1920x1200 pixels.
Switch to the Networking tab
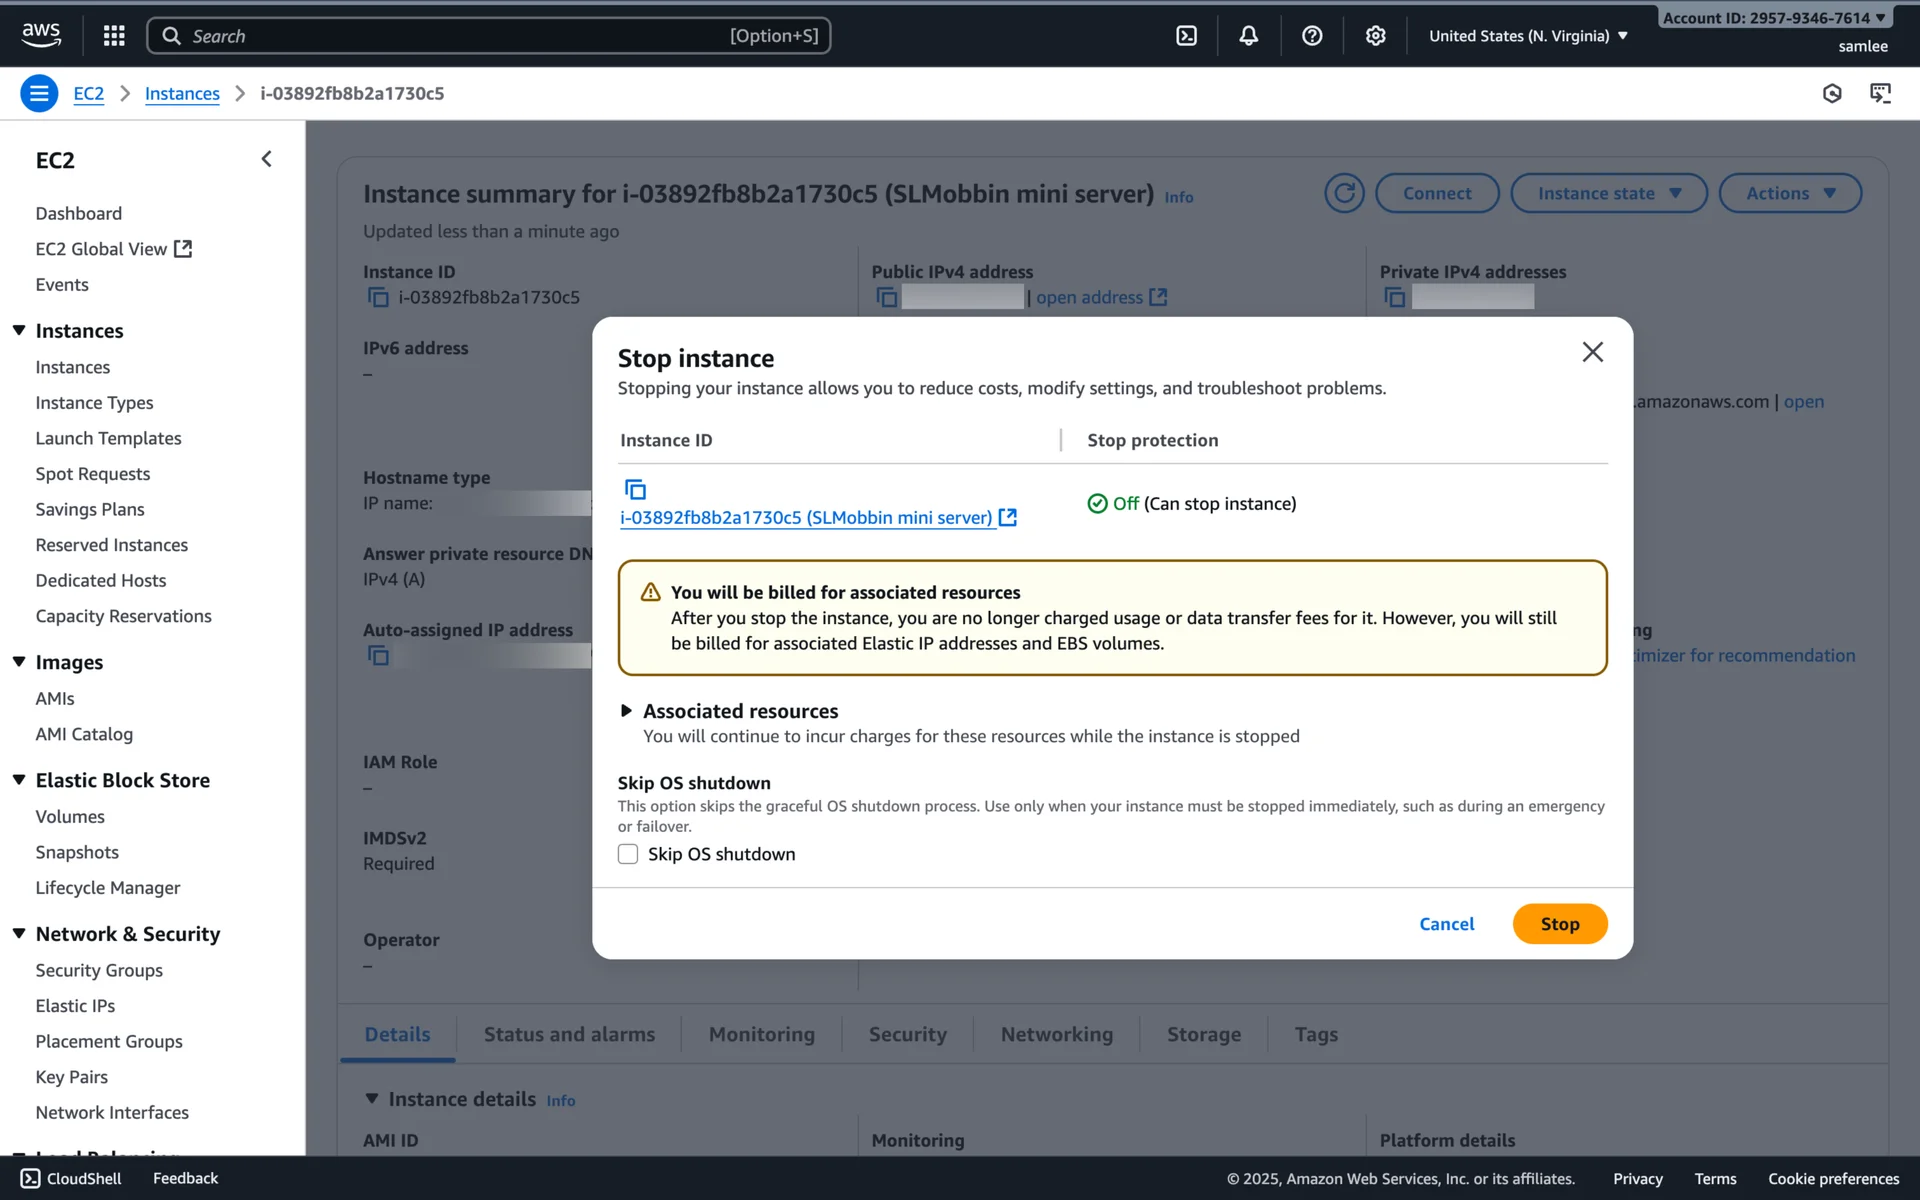coord(1056,1034)
